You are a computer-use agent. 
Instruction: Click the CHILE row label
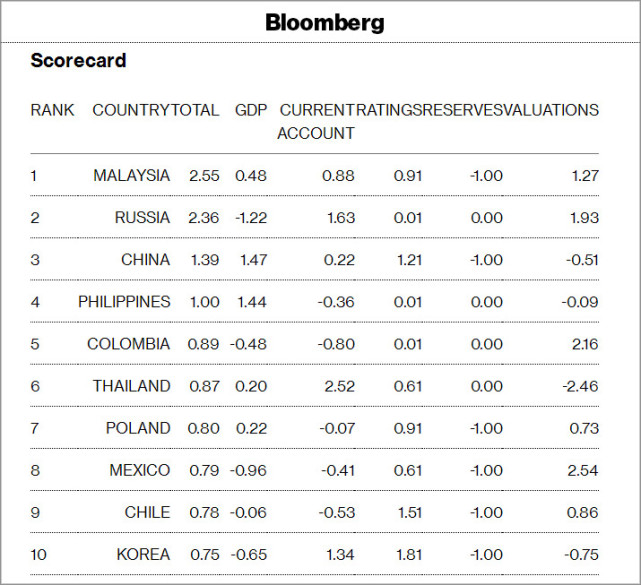(x=147, y=512)
